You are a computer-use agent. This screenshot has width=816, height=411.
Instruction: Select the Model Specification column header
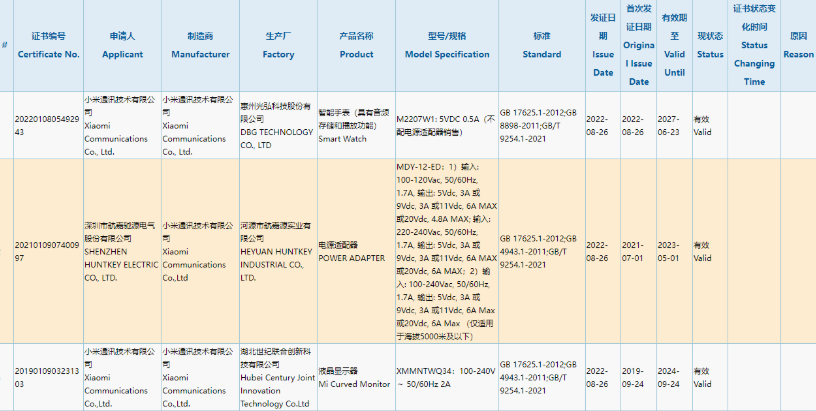447,45
